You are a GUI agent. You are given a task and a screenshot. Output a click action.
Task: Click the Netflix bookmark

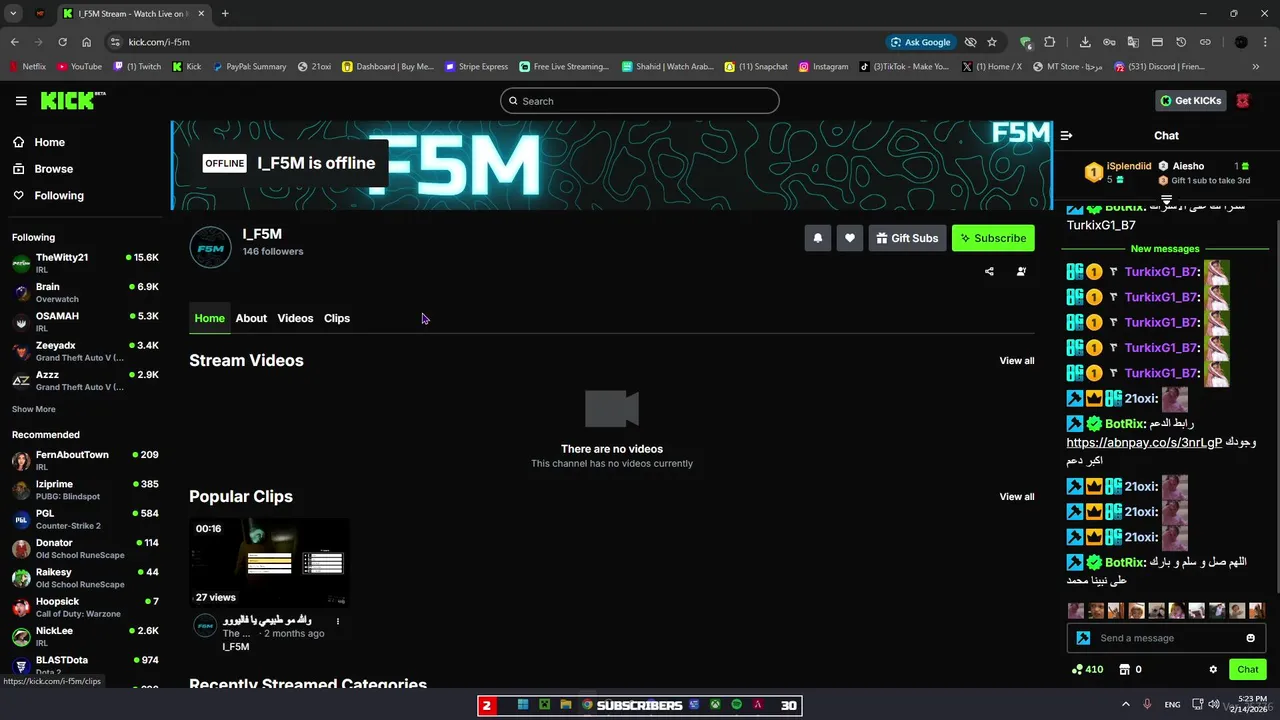click(27, 67)
